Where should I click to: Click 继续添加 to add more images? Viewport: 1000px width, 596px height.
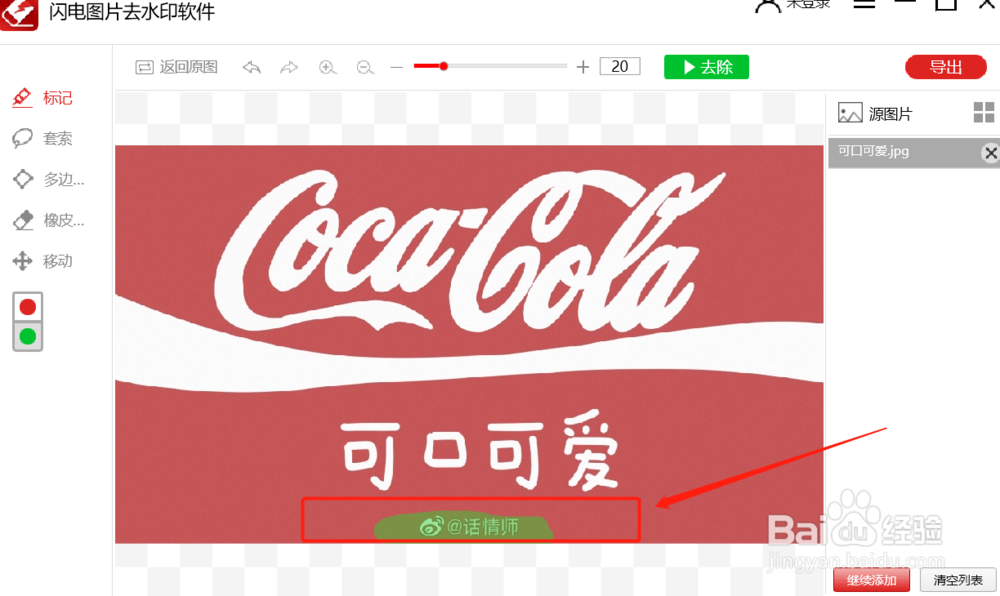click(871, 580)
